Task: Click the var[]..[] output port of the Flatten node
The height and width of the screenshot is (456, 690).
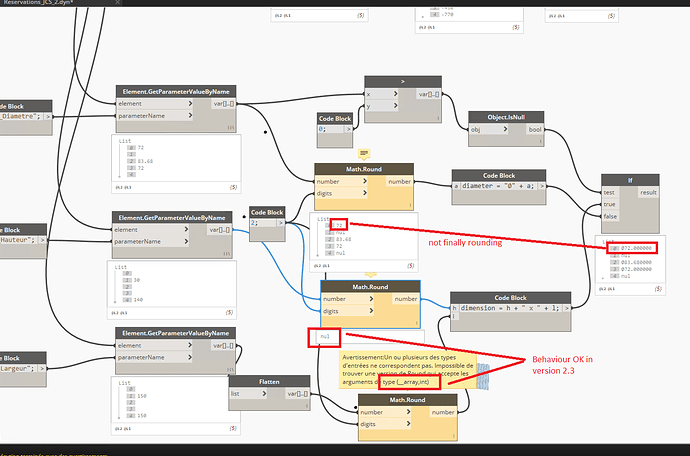Action: [297, 393]
